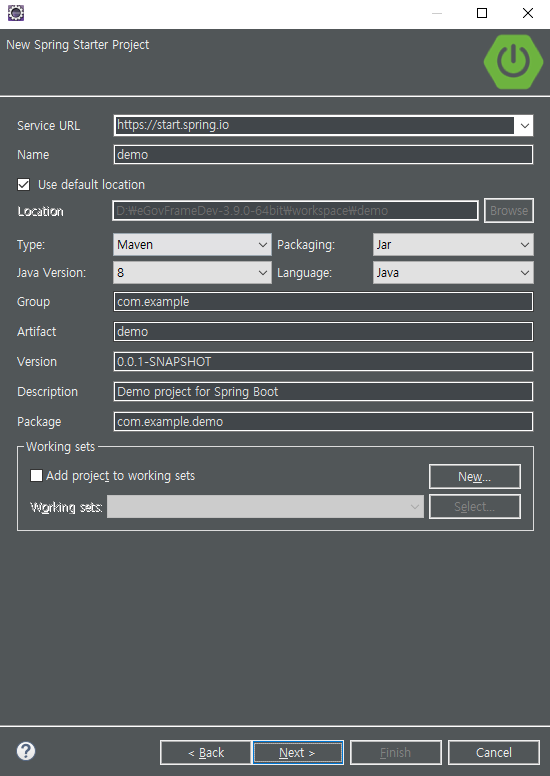This screenshot has height=776, width=550.
Task: Click the Browse location button
Action: coord(508,211)
